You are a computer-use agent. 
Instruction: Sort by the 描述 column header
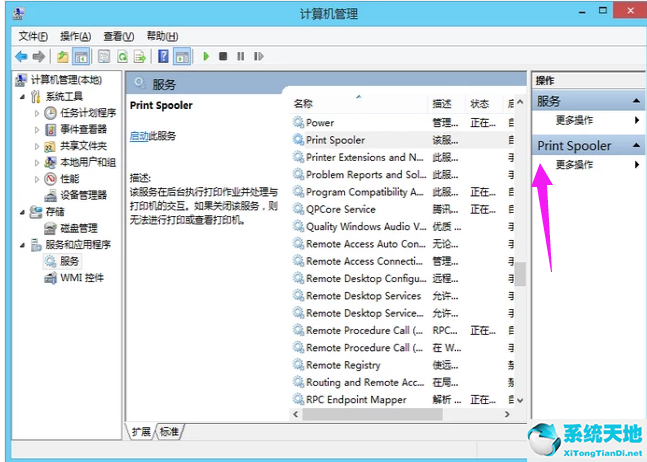tap(446, 104)
